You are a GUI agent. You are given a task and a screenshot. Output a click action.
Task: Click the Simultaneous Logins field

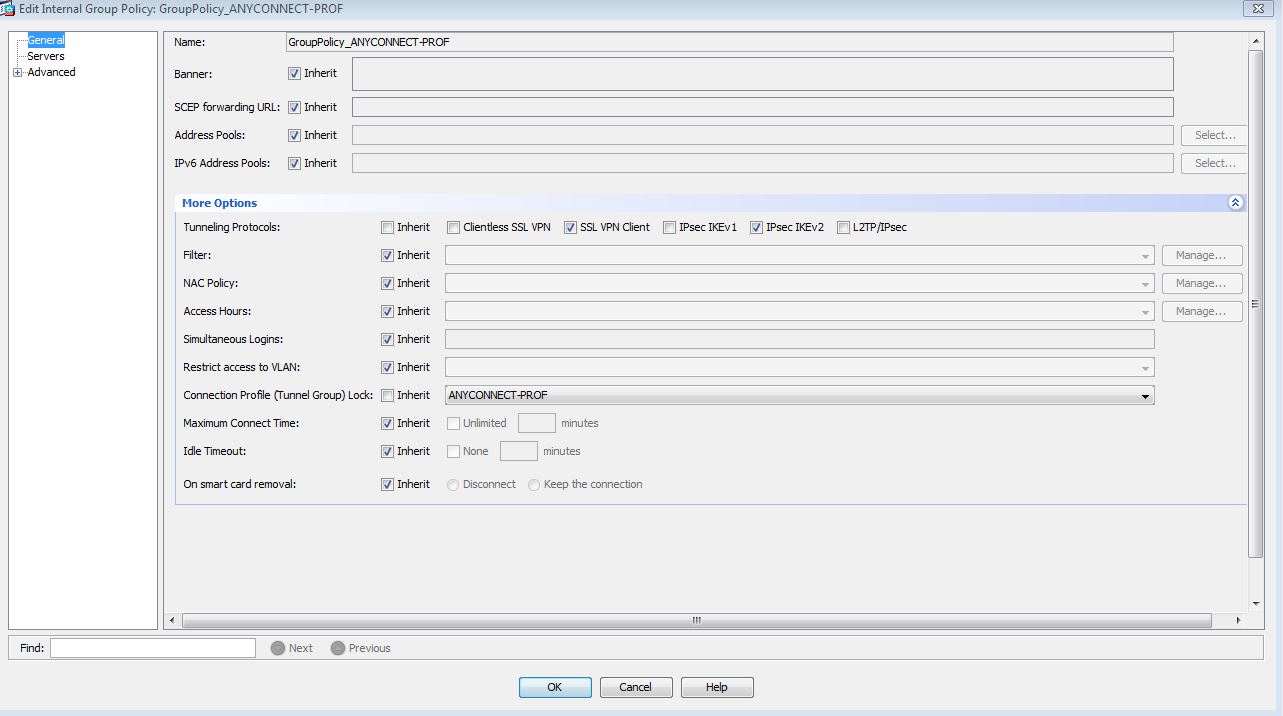[x=799, y=339]
